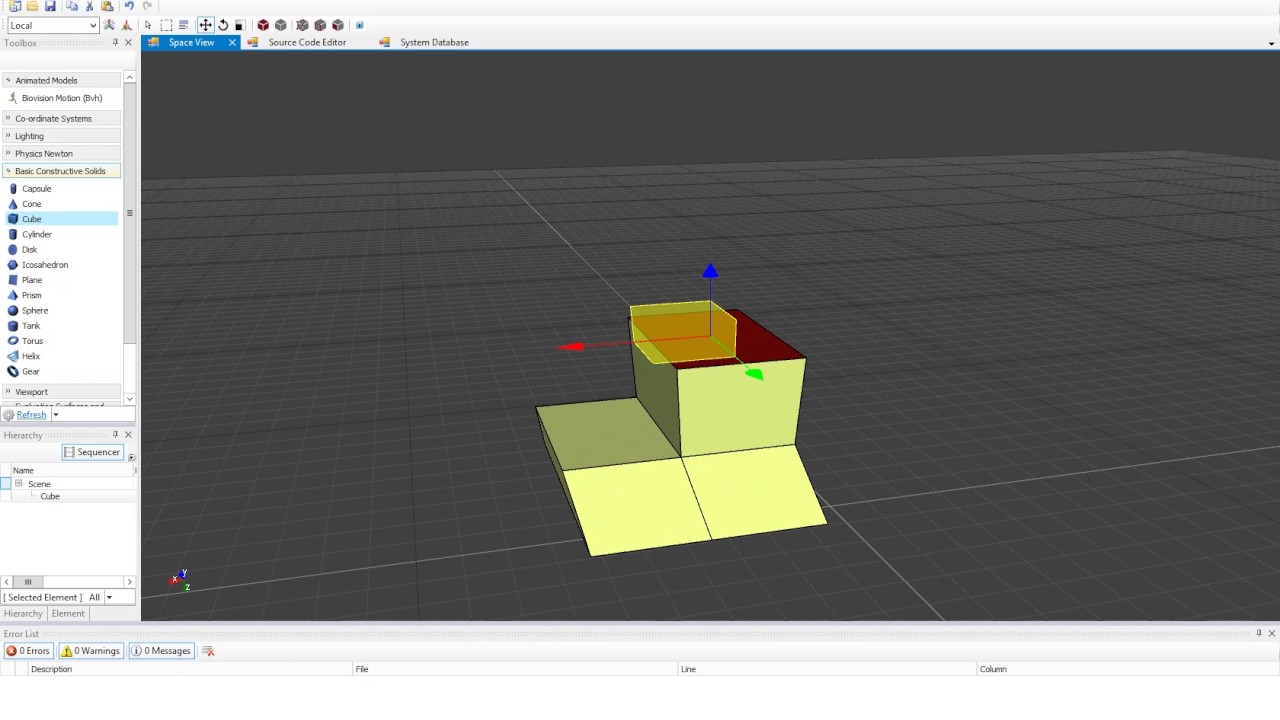Viewport: 1280px width, 720px height.
Task: Close the Hierarchy panel
Action: coord(128,435)
